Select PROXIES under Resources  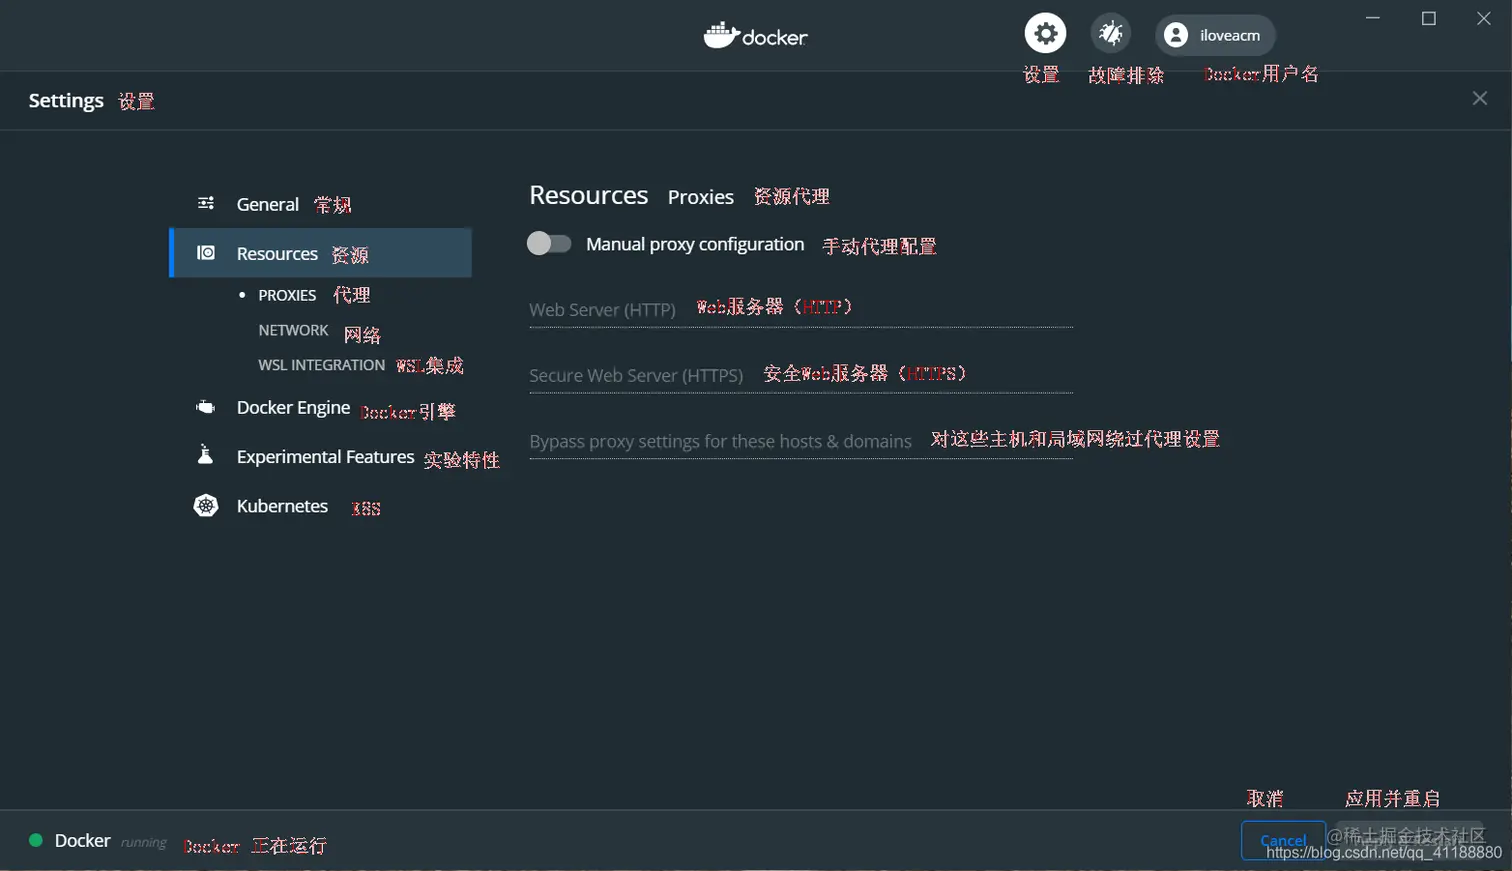point(287,294)
